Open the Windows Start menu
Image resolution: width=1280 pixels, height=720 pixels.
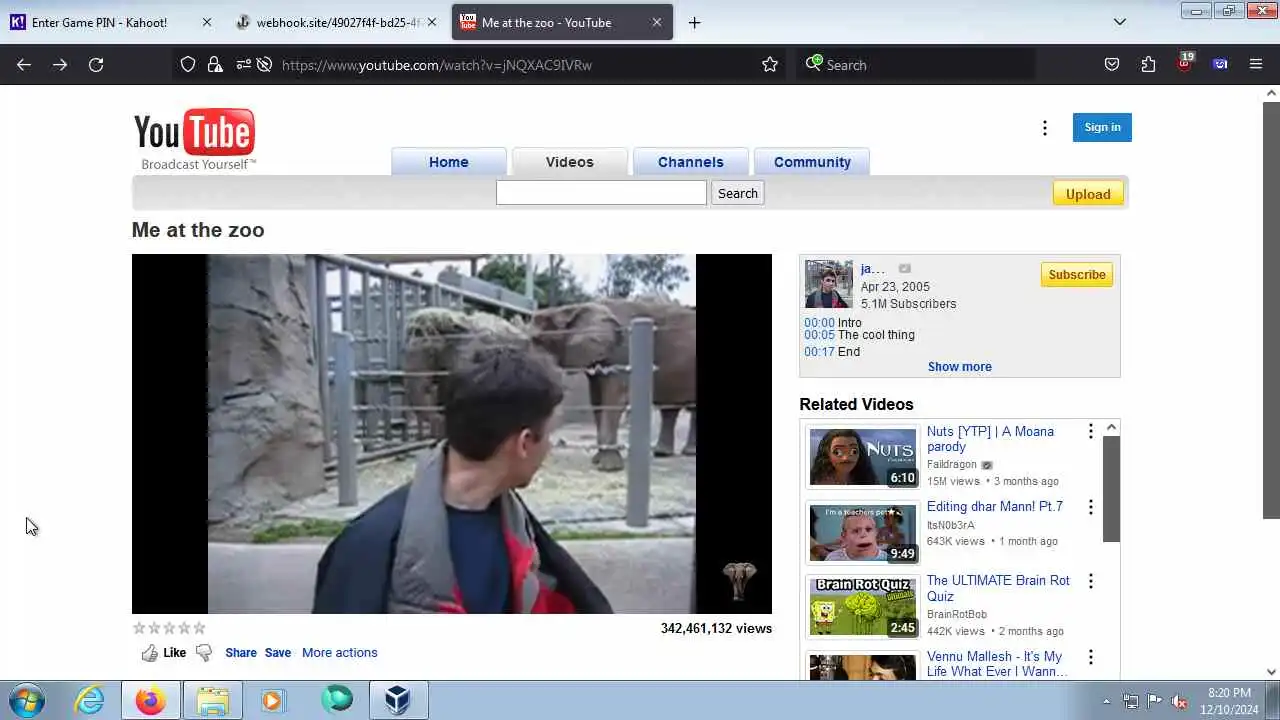[27, 700]
